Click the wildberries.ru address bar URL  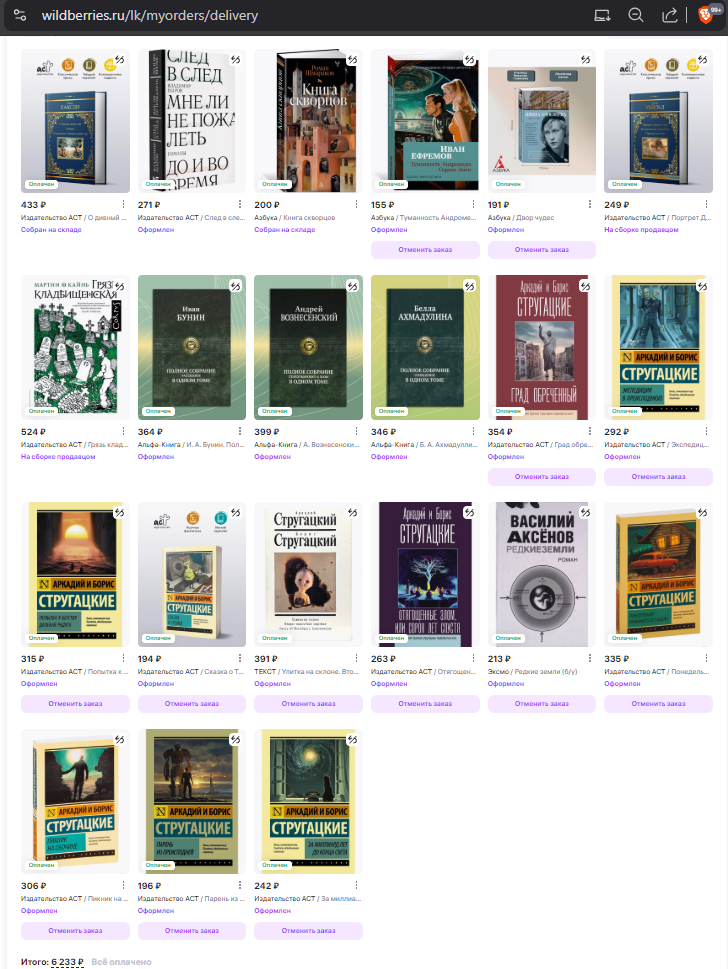click(150, 15)
